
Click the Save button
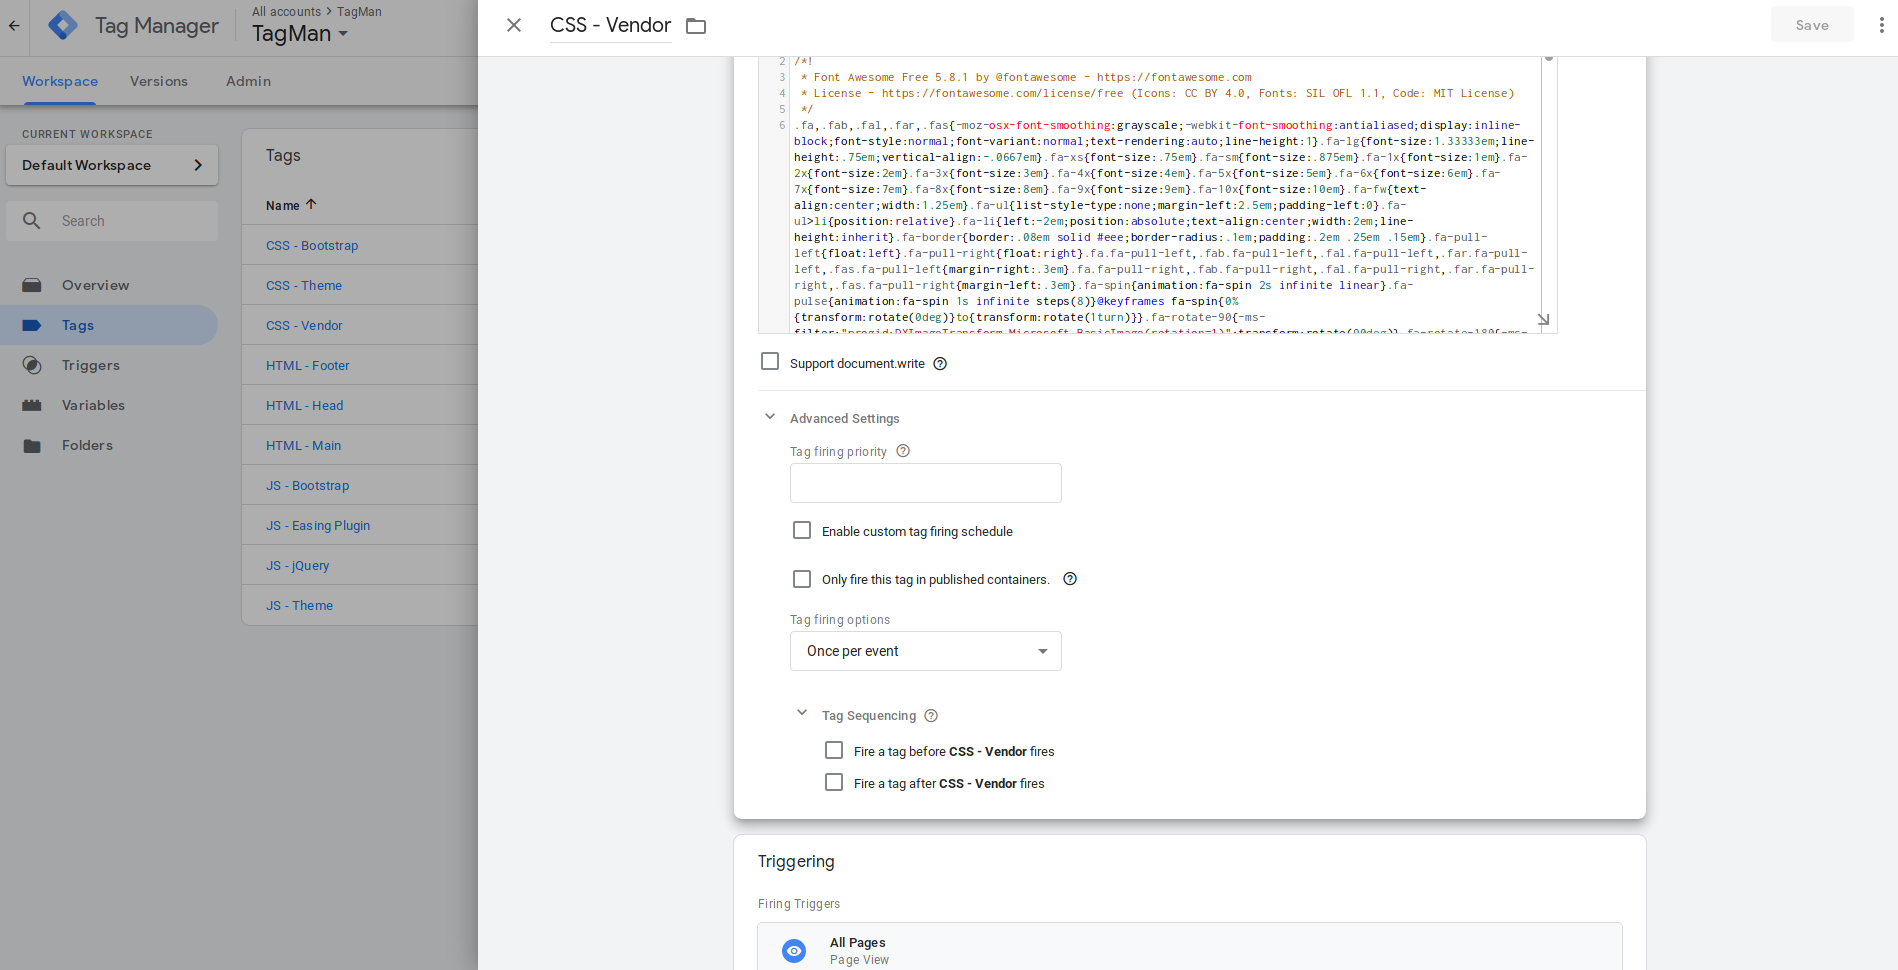point(1812,25)
